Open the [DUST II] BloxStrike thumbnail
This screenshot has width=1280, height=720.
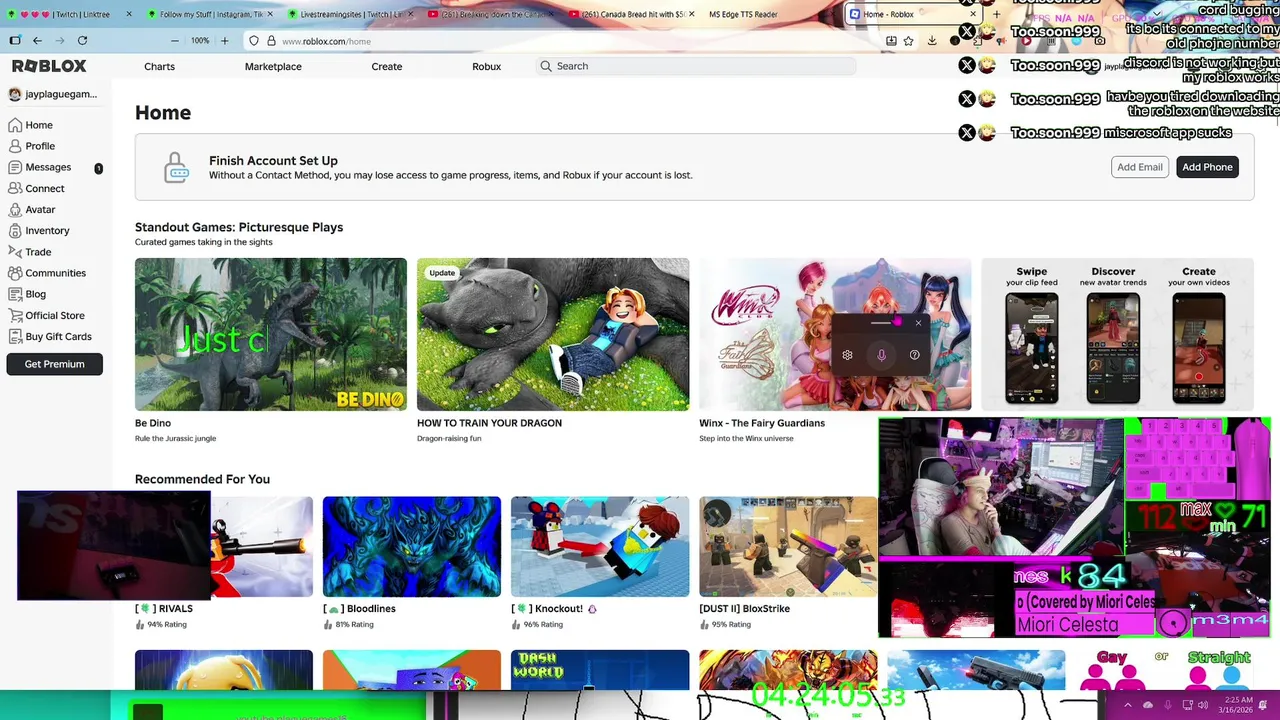788,547
